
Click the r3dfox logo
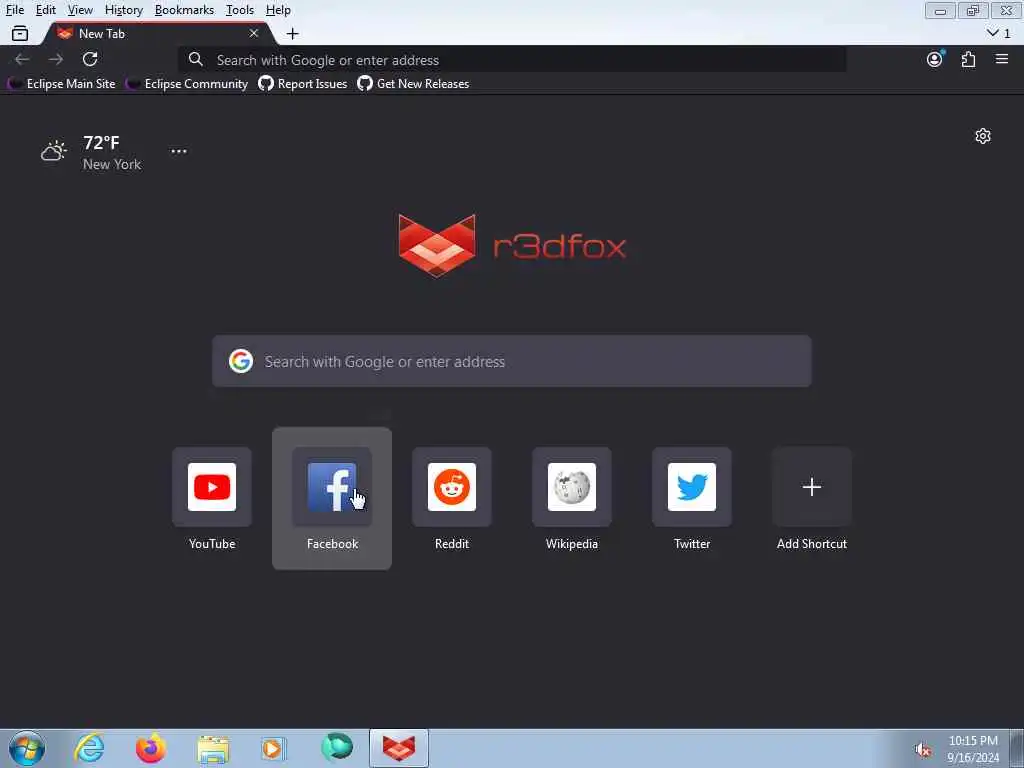tap(513, 246)
